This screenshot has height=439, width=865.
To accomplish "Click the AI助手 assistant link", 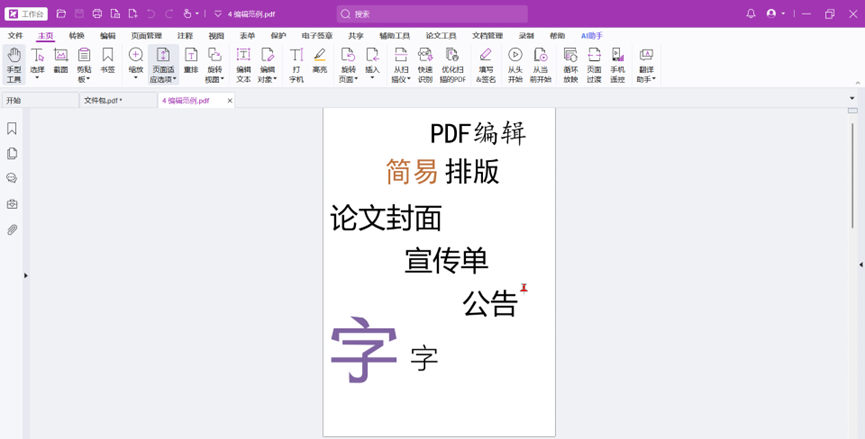I will click(x=592, y=36).
